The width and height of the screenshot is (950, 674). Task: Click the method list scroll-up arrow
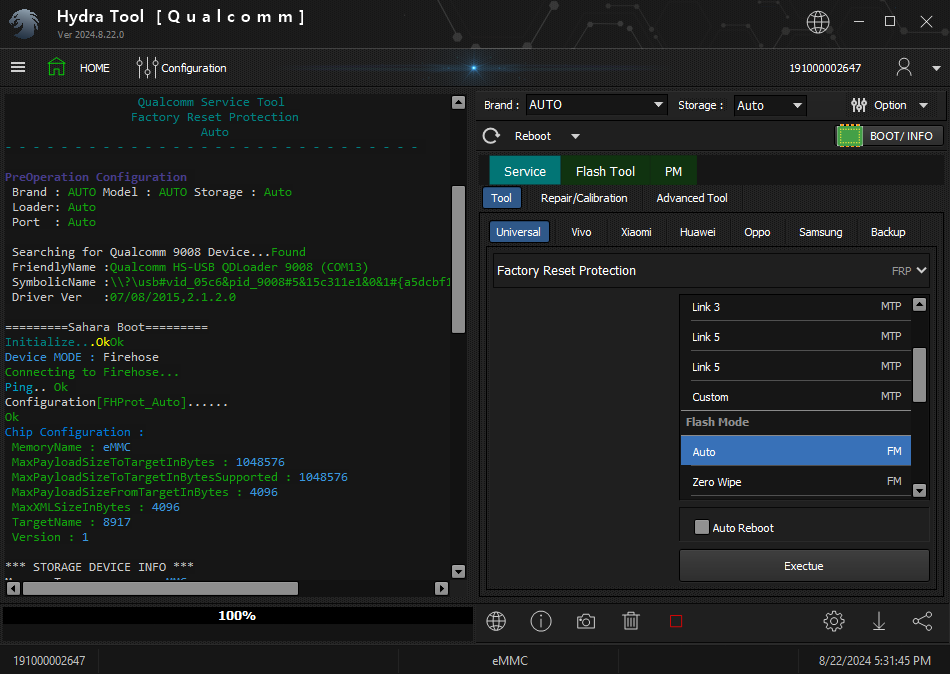pos(919,304)
